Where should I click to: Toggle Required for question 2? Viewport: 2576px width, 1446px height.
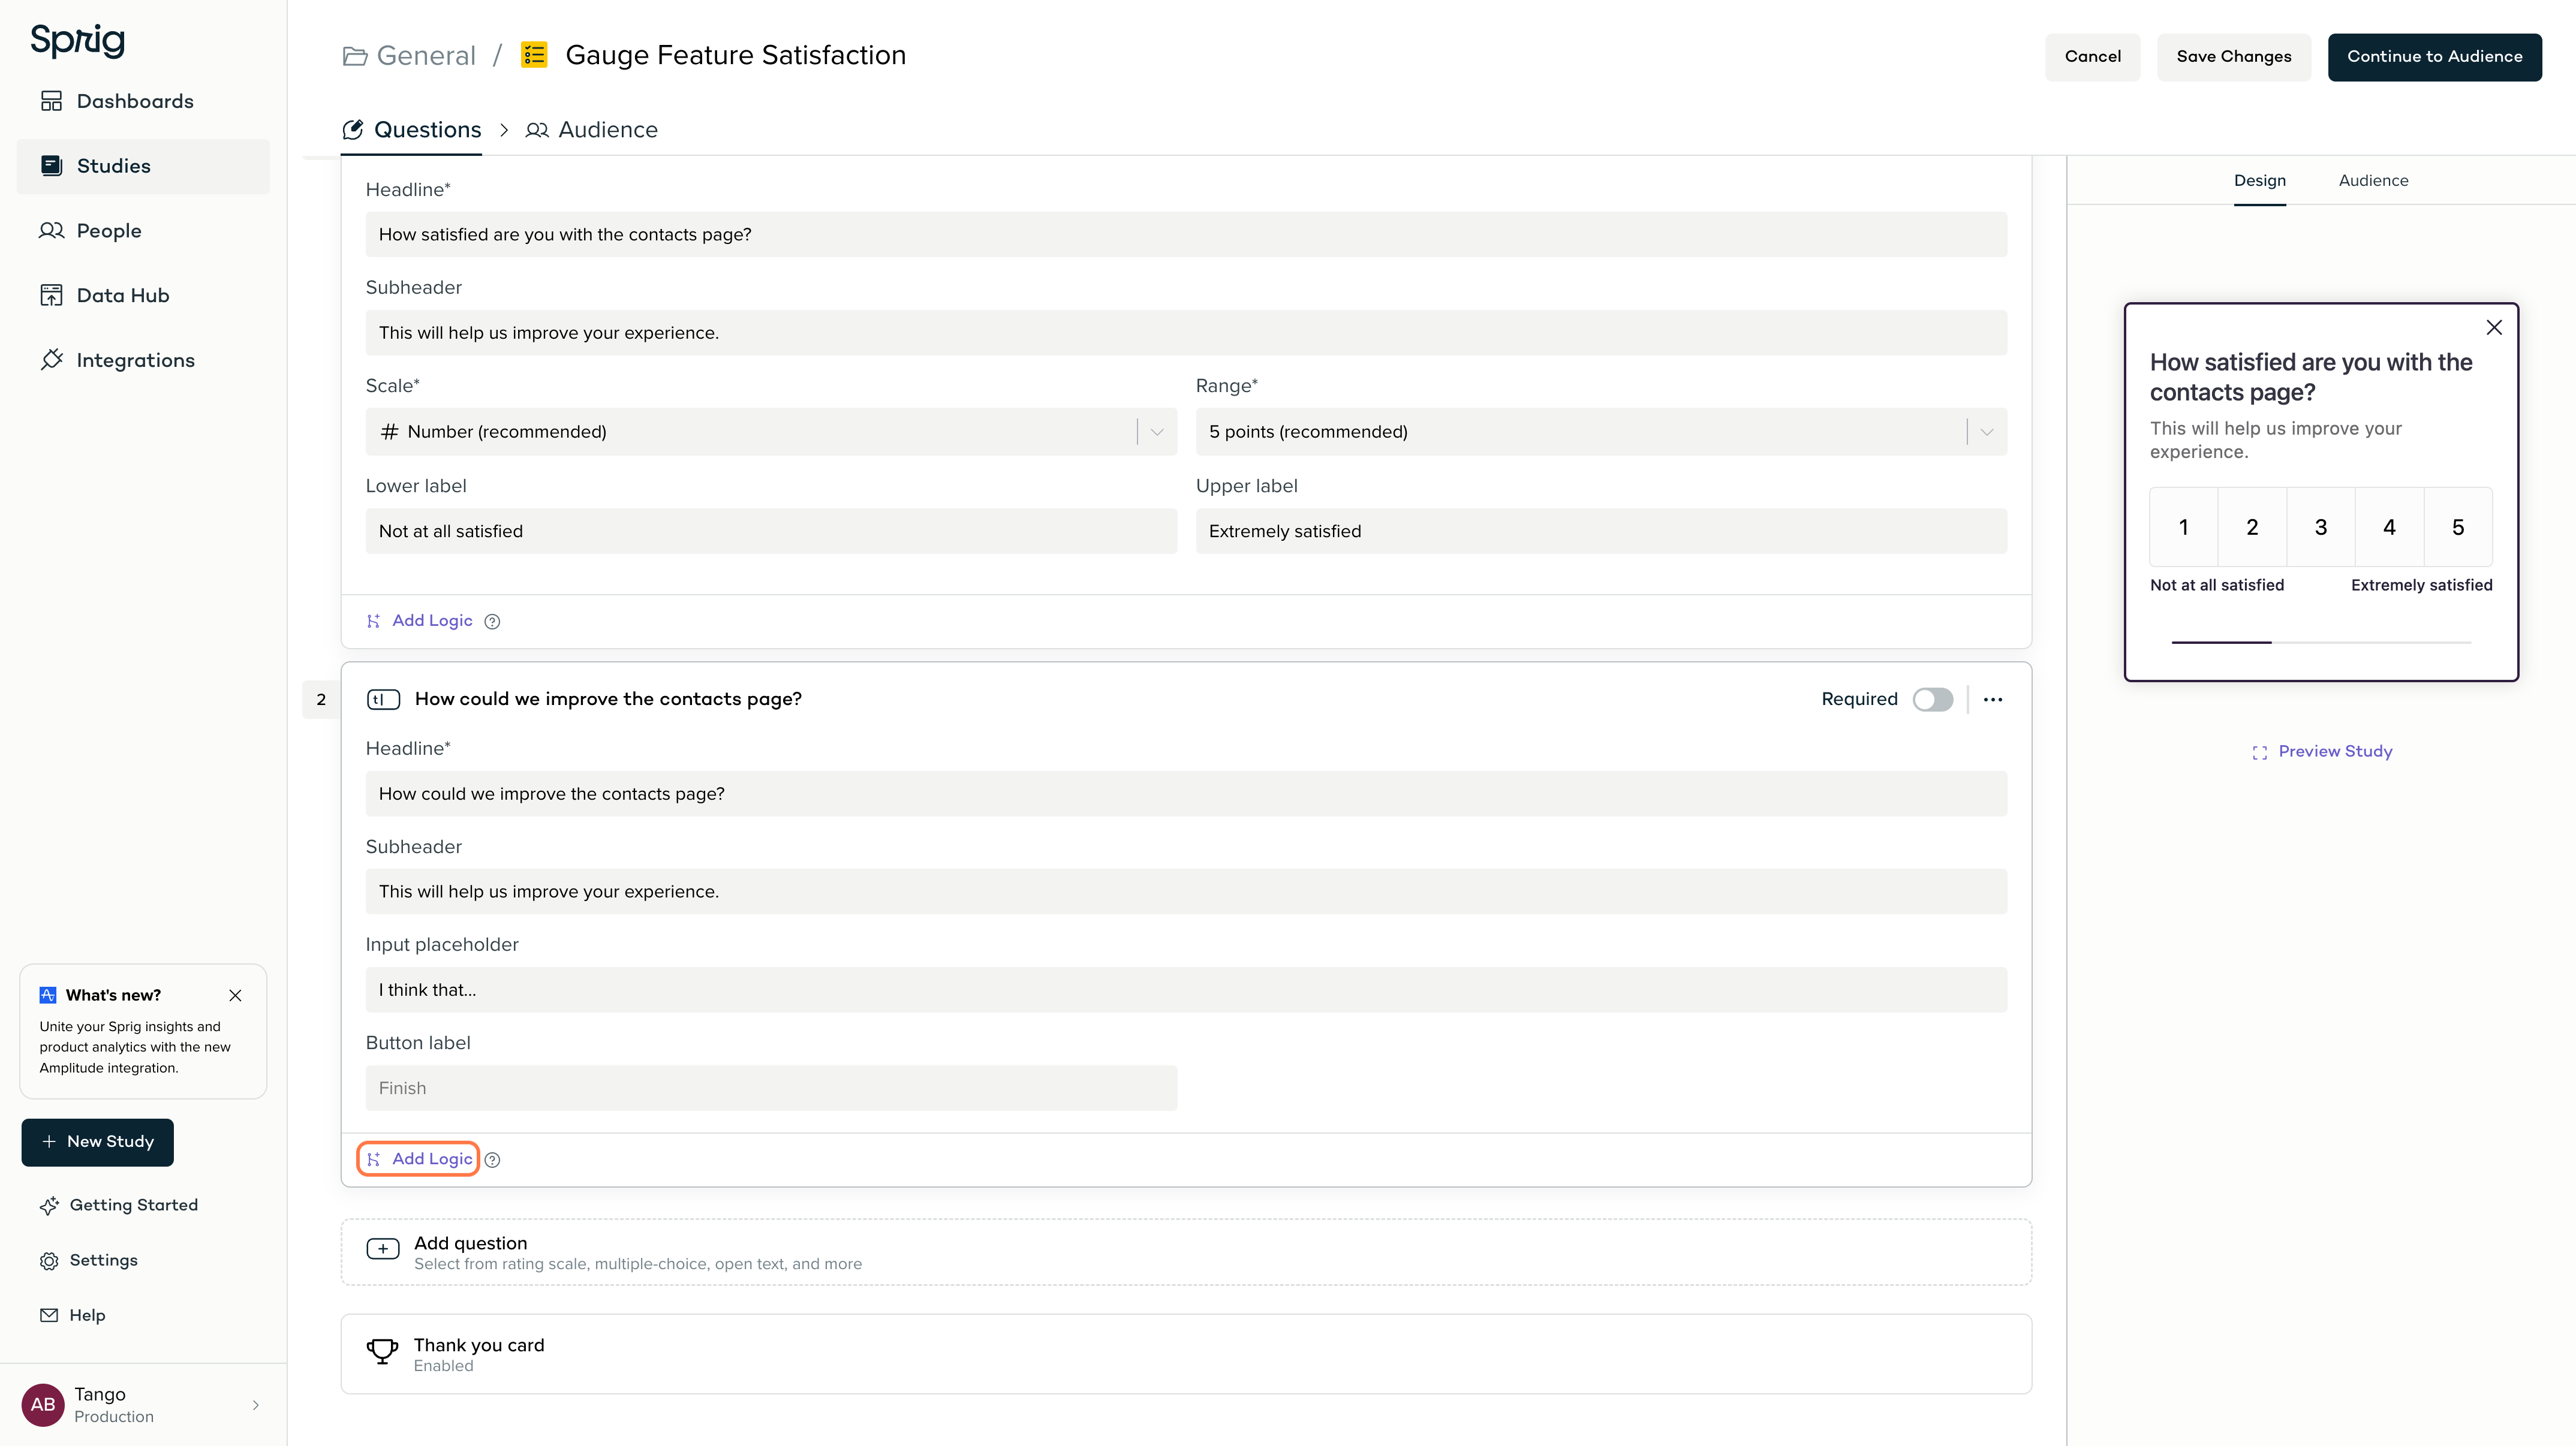1933,699
